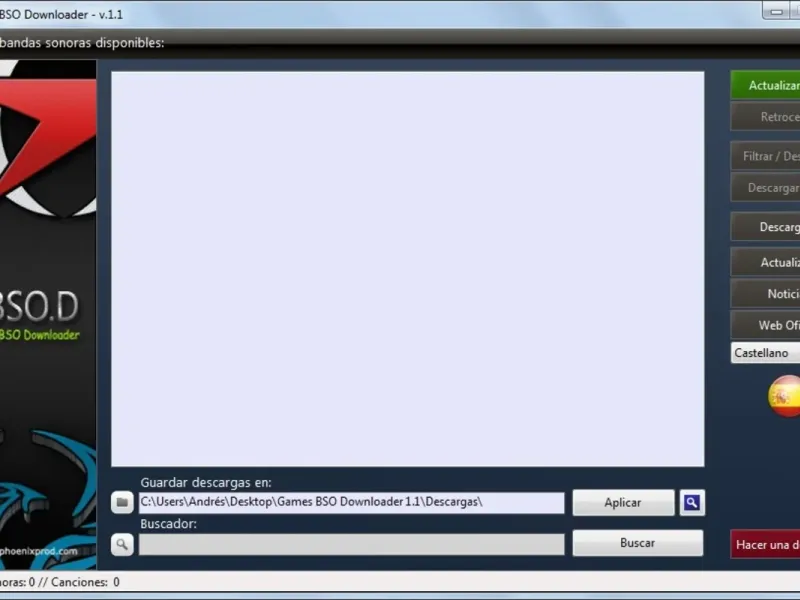This screenshot has width=800, height=600.
Task: Click the Actualiz... button below Descarg...
Action: click(765, 262)
